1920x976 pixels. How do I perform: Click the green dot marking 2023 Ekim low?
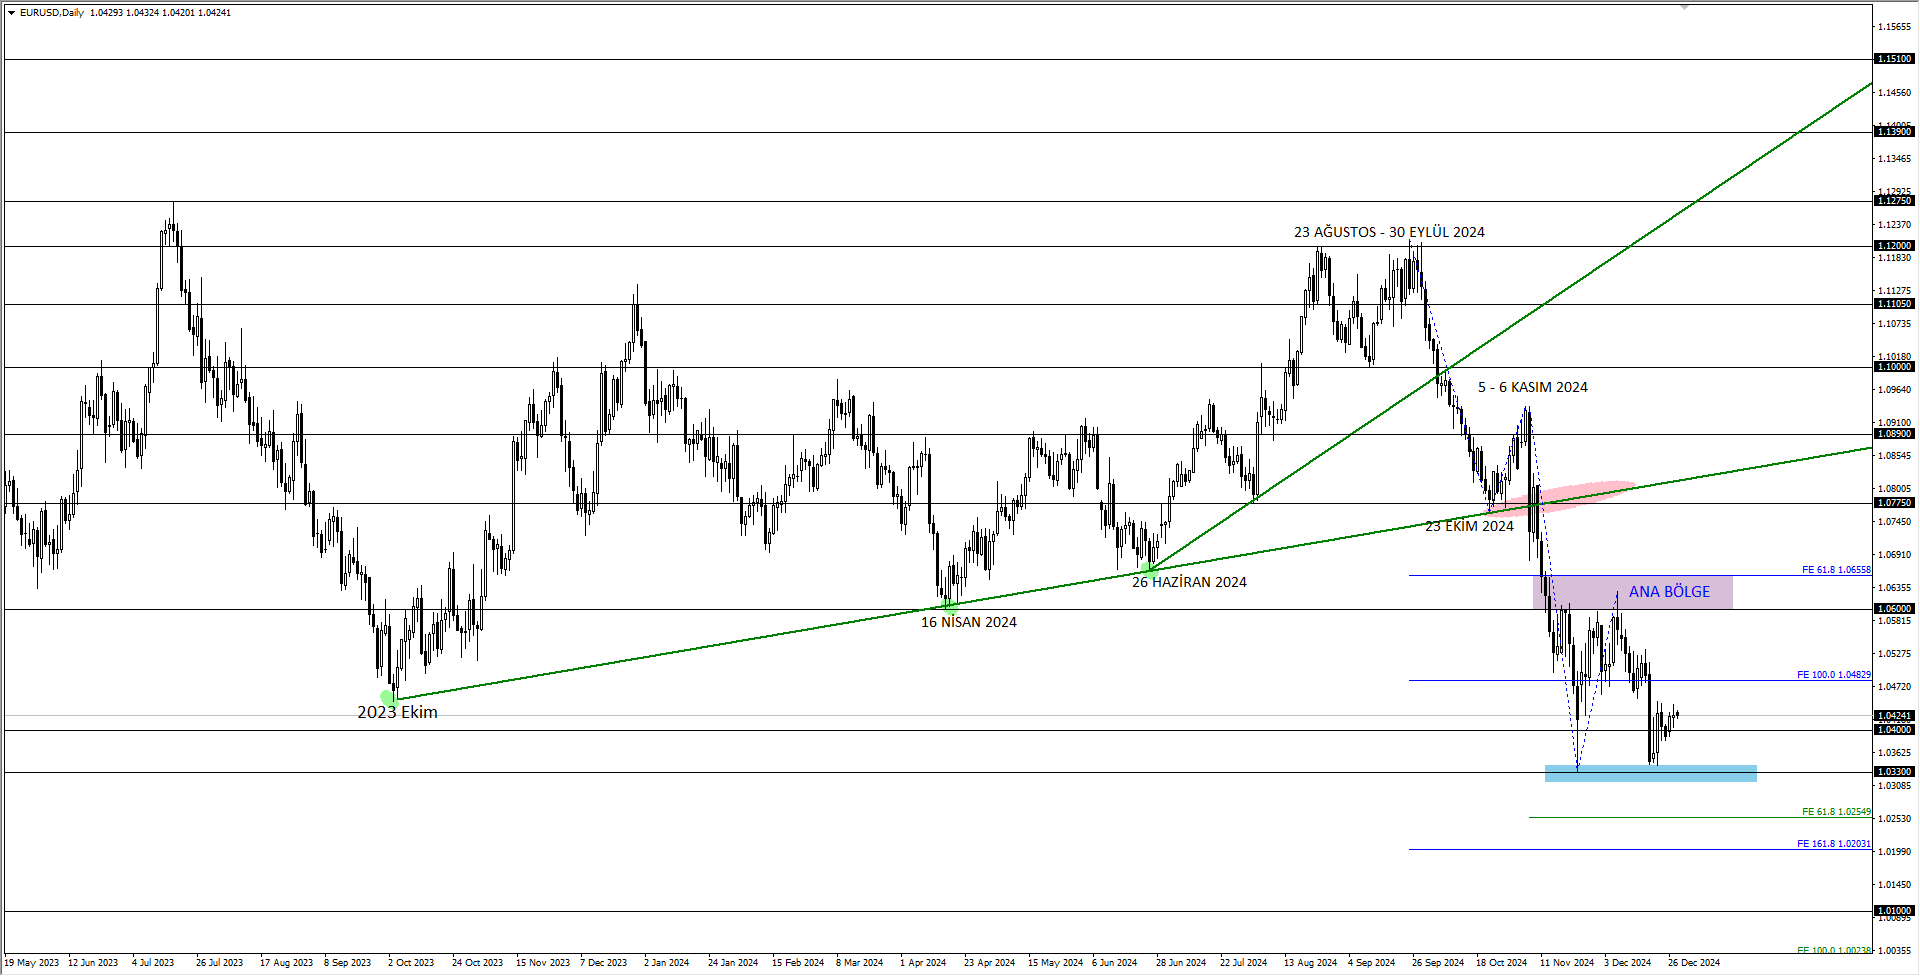tap(388, 697)
